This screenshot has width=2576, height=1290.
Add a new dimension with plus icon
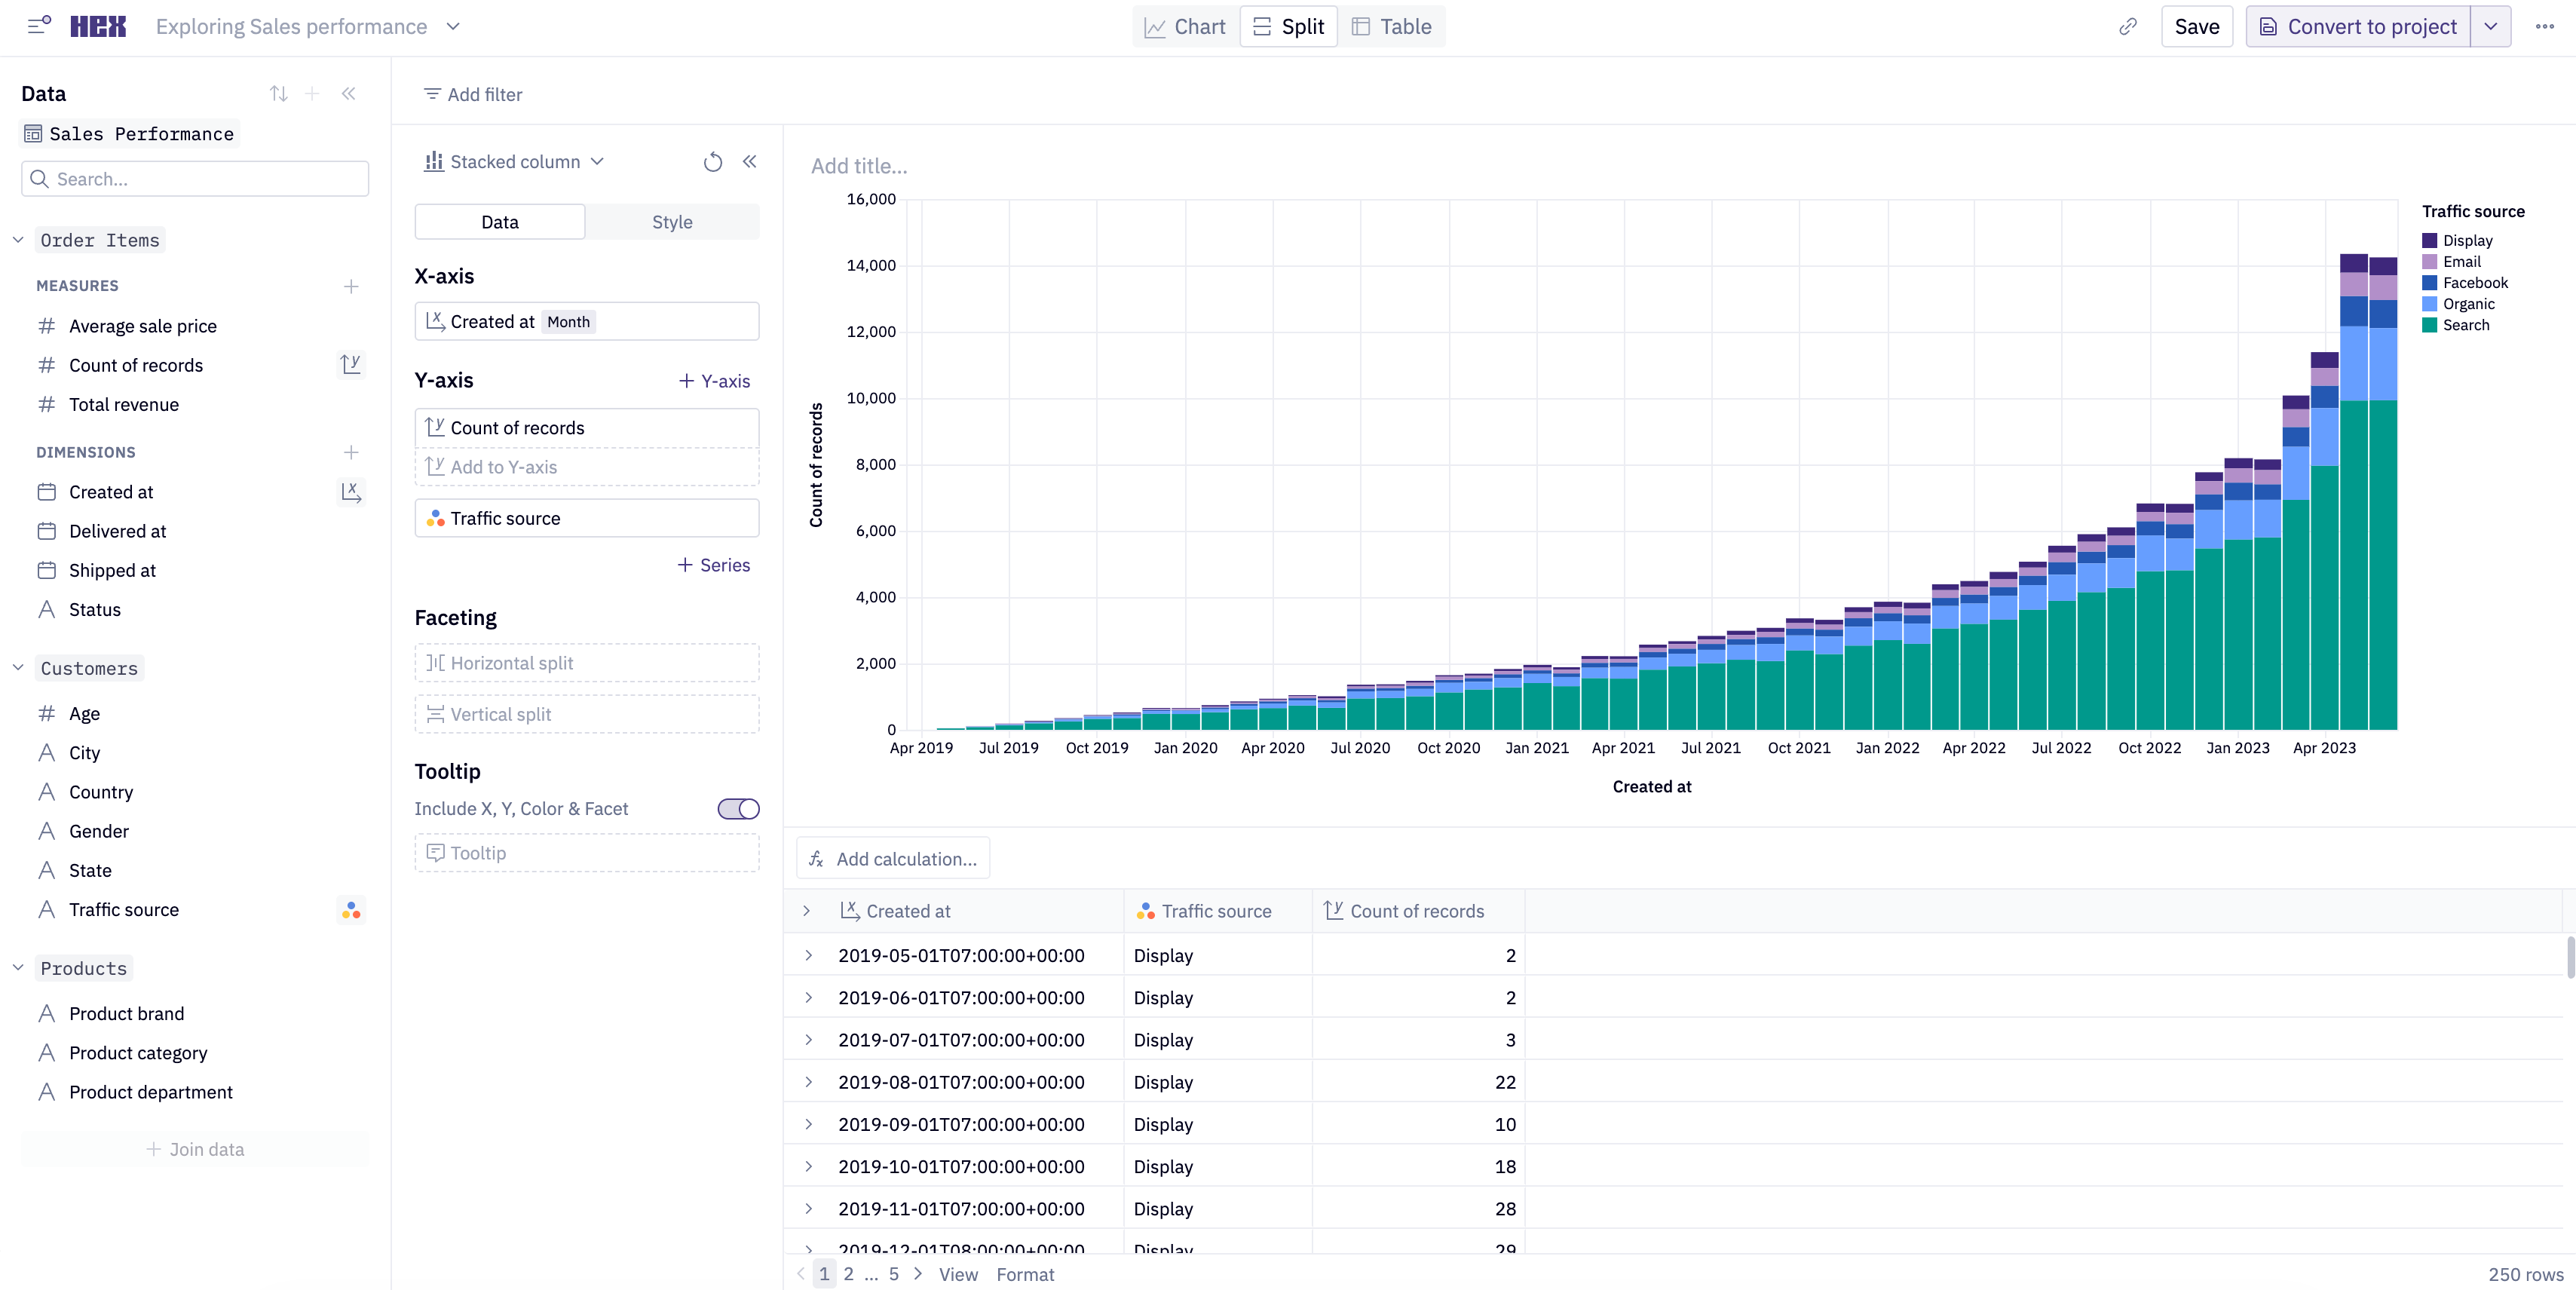click(351, 452)
